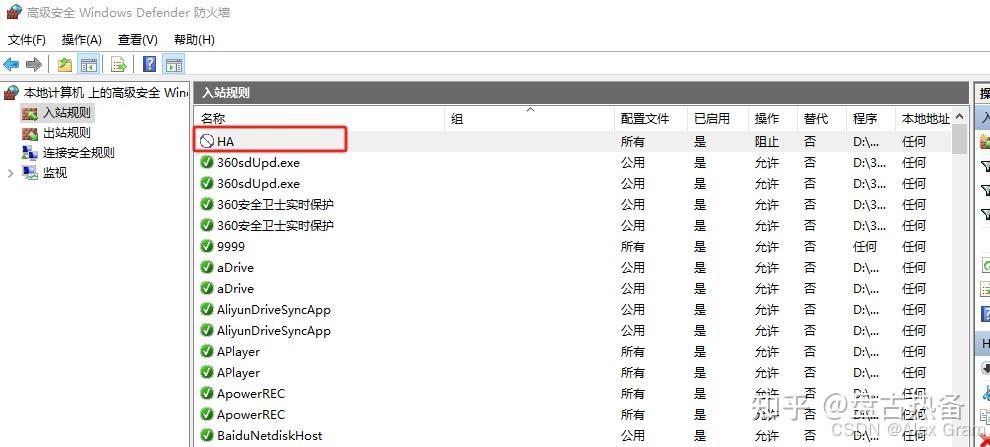The width and height of the screenshot is (990, 447).
Task: Click the Forward arrow toolbar icon
Action: coord(34,65)
